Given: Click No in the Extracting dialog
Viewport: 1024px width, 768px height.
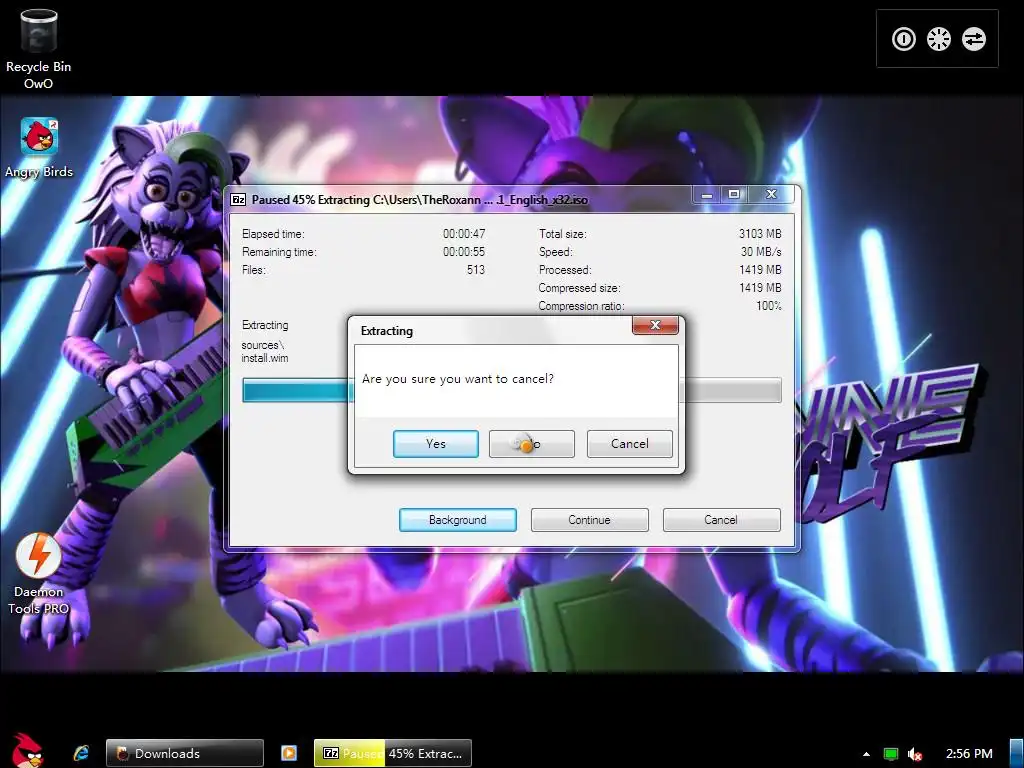Looking at the screenshot, I should pyautogui.click(x=532, y=444).
